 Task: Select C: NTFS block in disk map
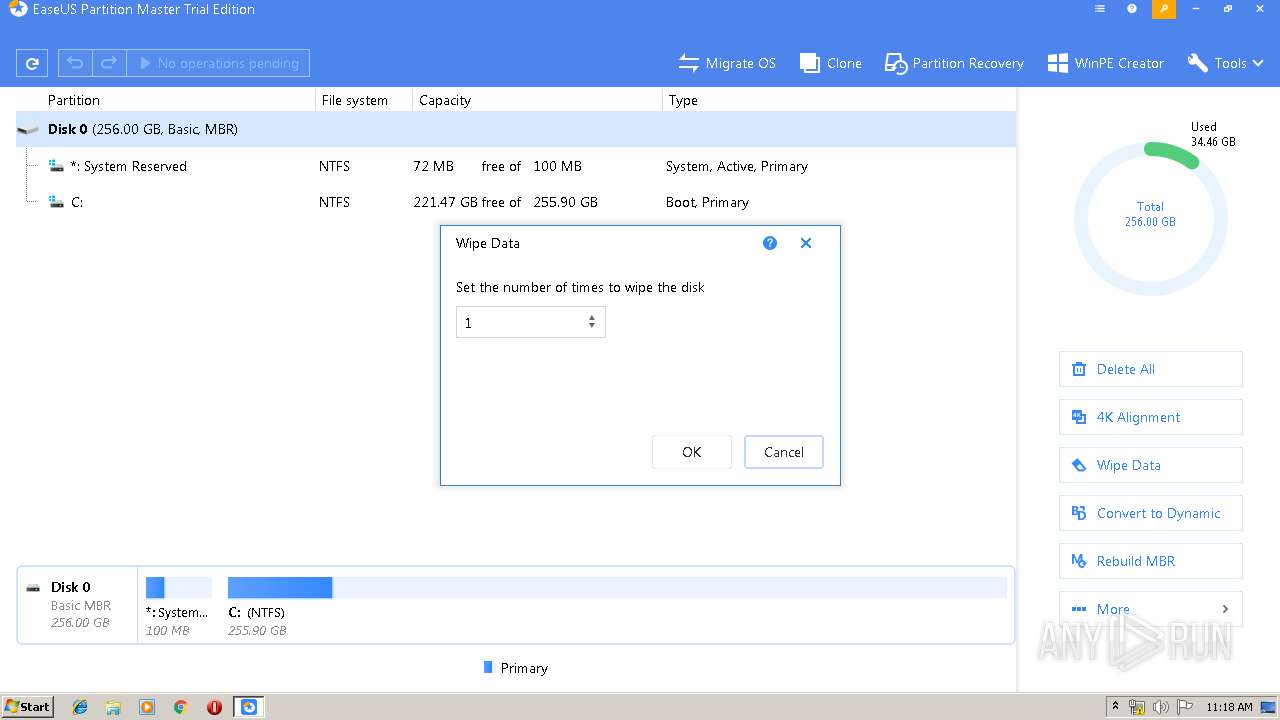617,606
